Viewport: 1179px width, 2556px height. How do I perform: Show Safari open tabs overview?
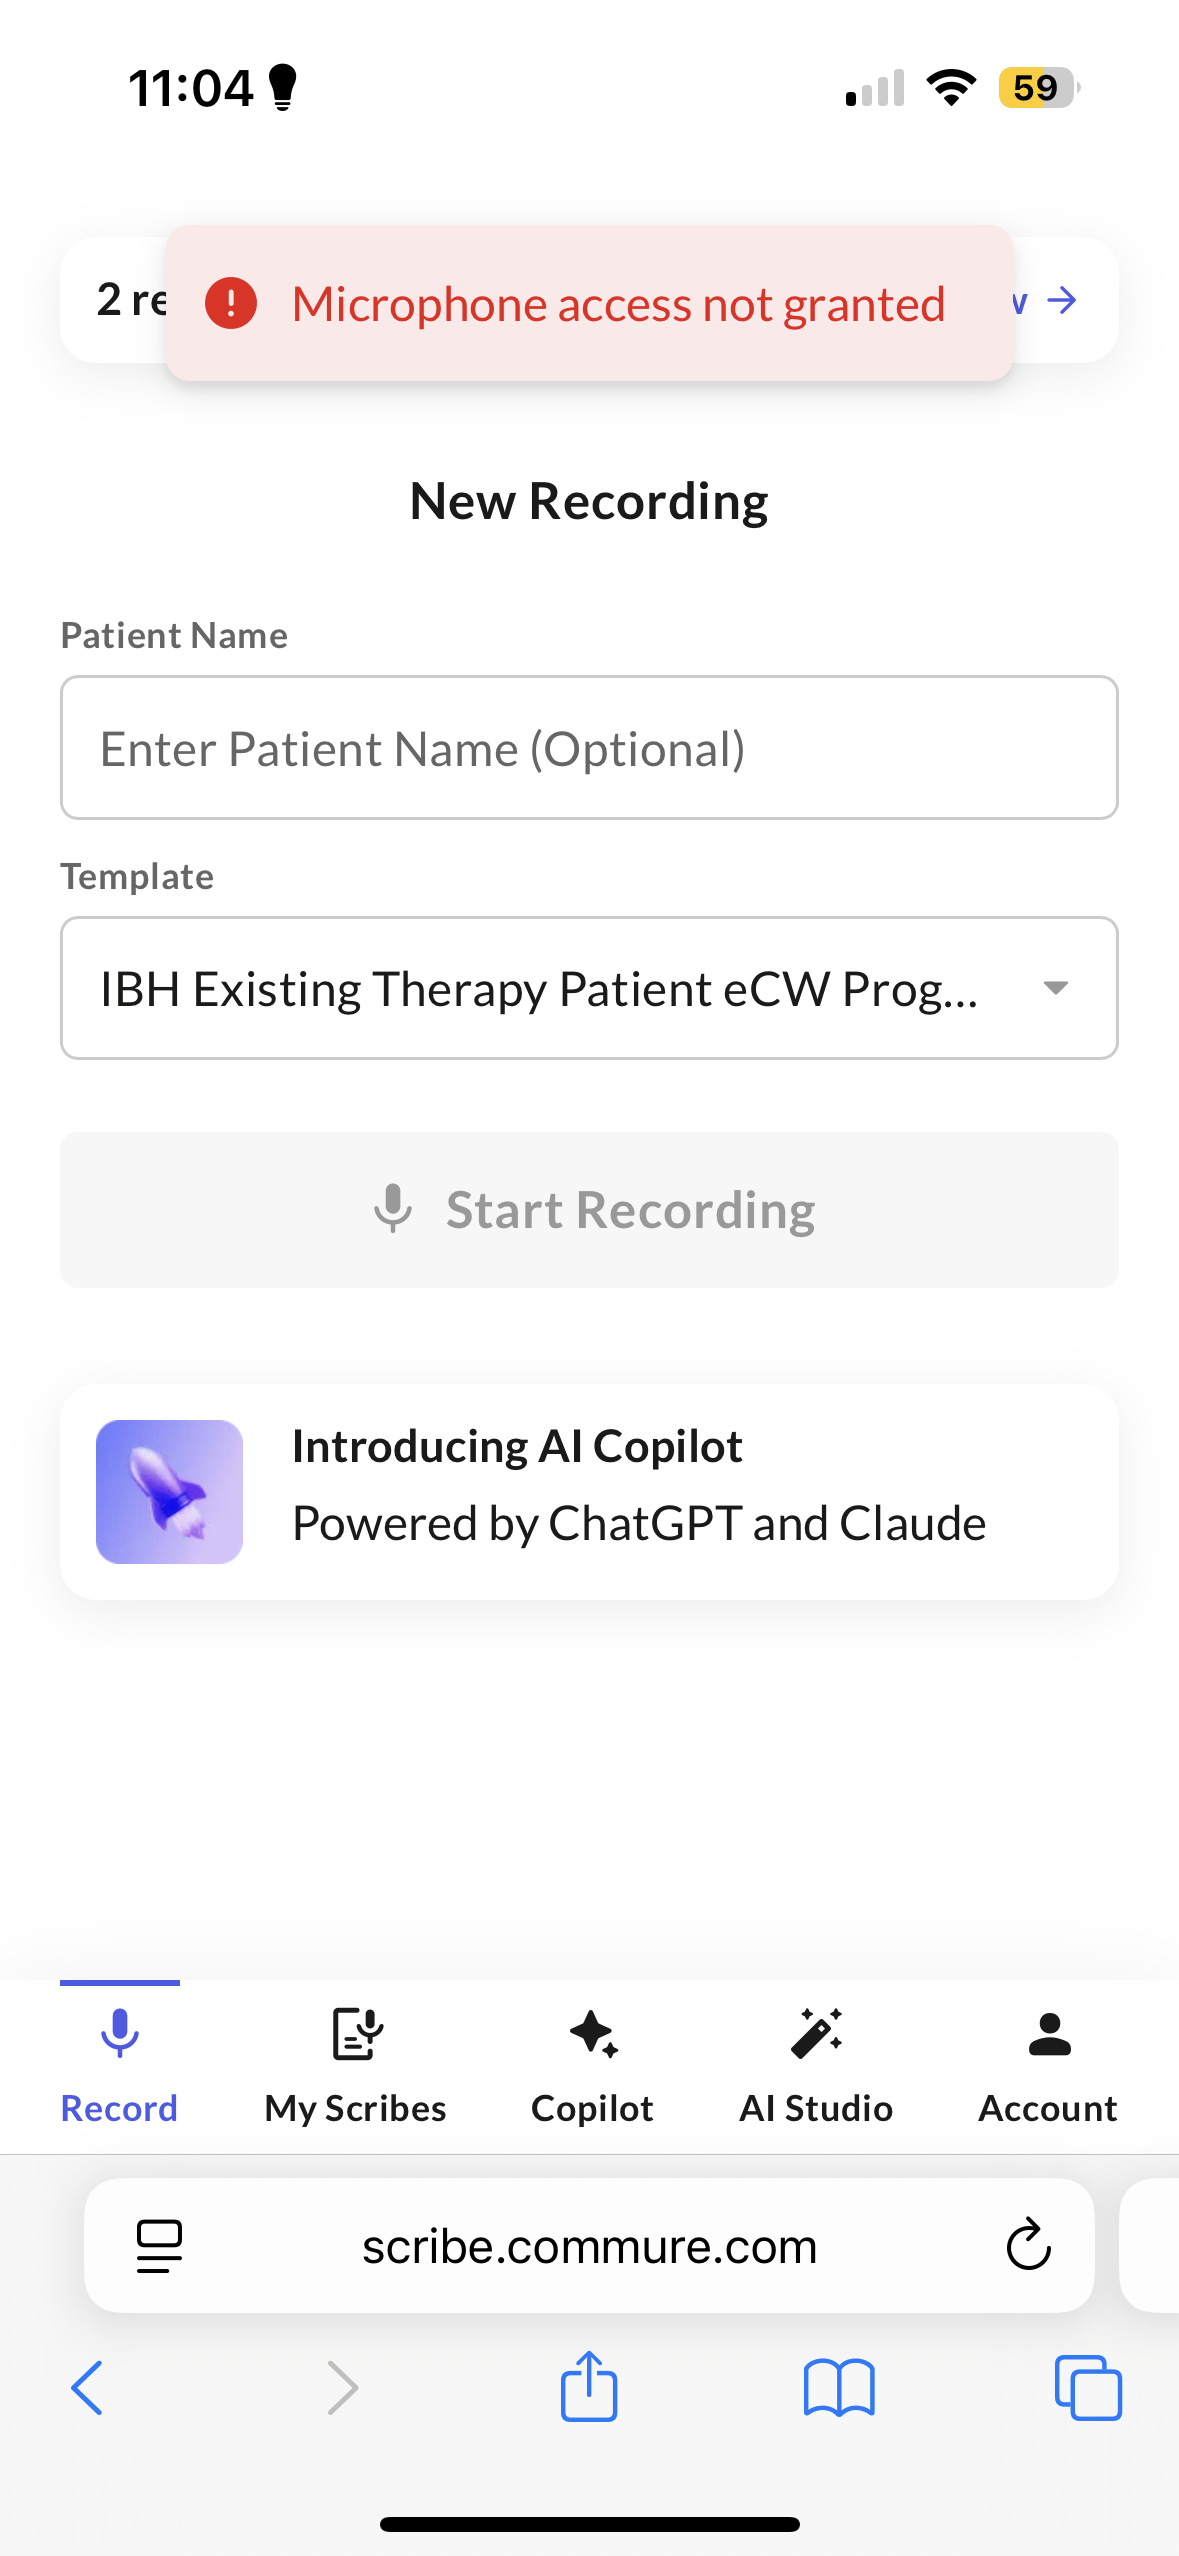click(x=1088, y=2388)
